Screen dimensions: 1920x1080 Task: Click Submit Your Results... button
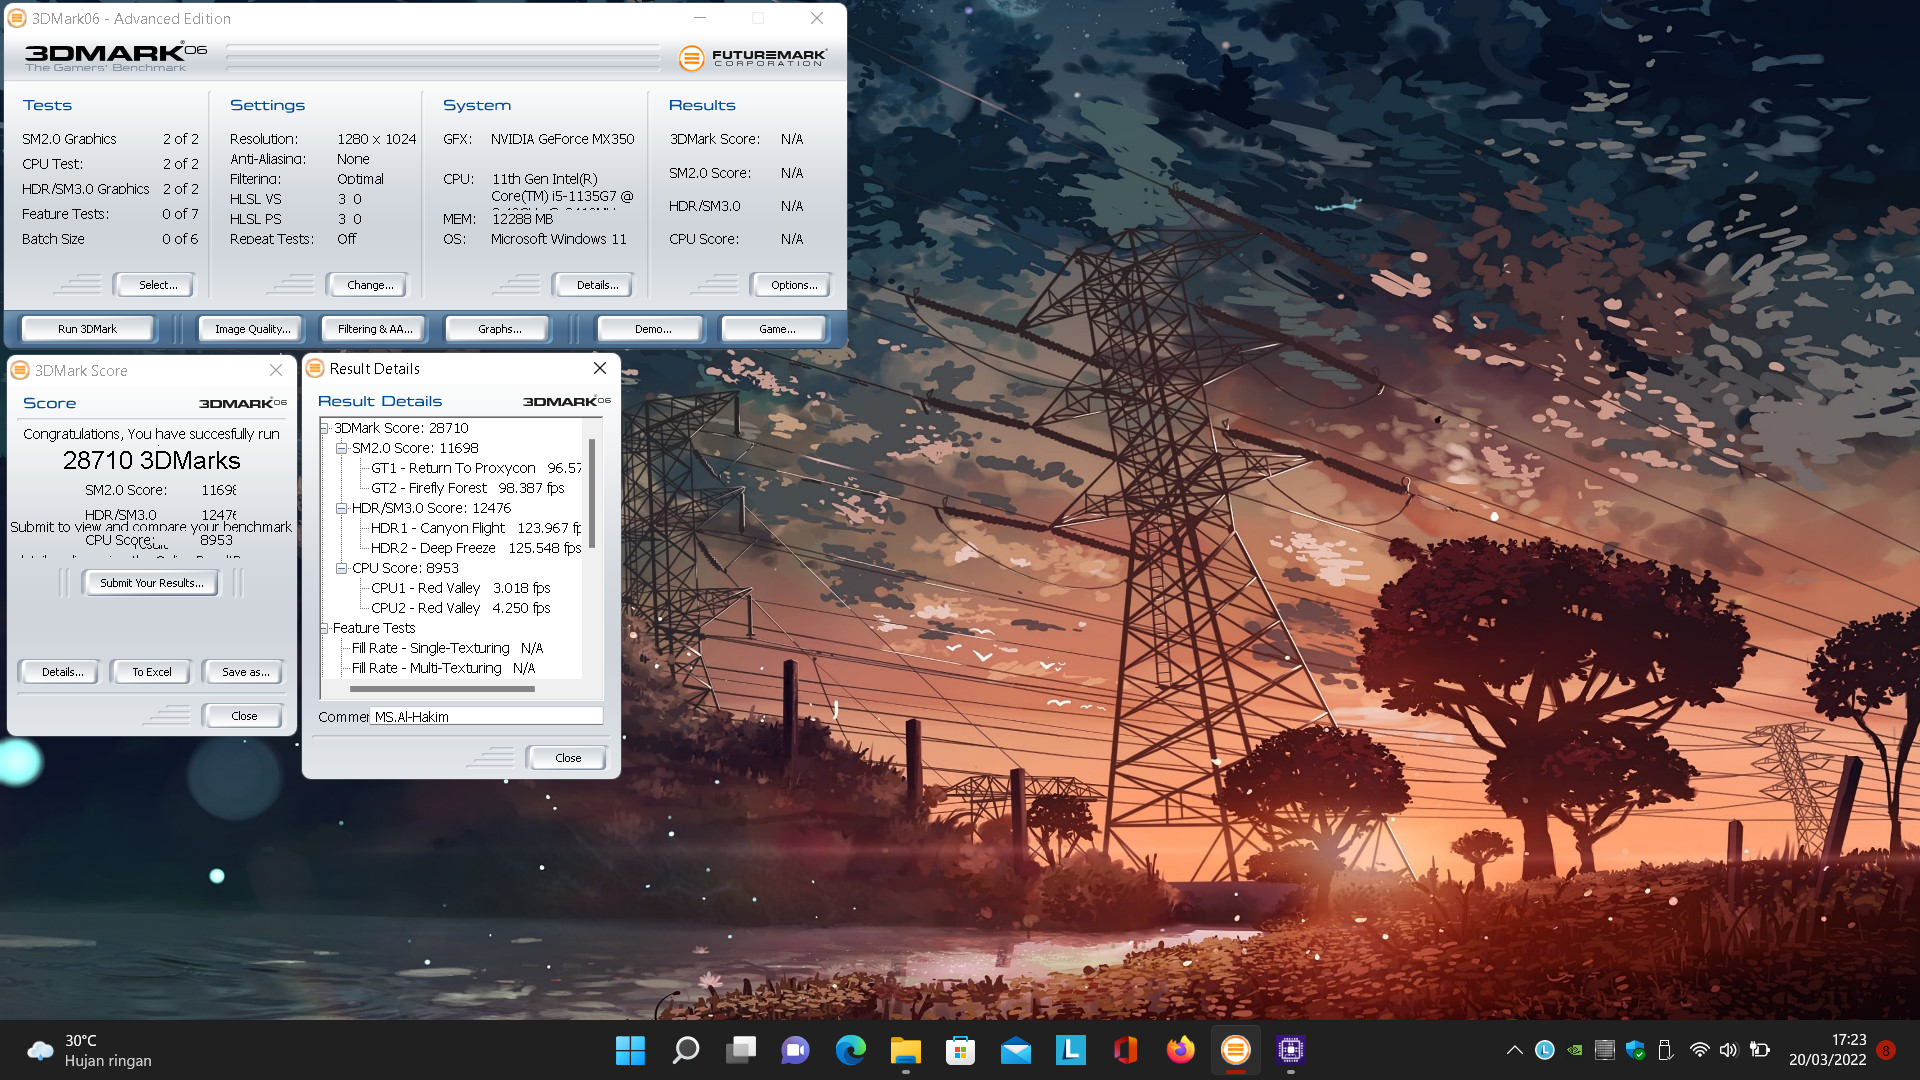click(x=151, y=583)
